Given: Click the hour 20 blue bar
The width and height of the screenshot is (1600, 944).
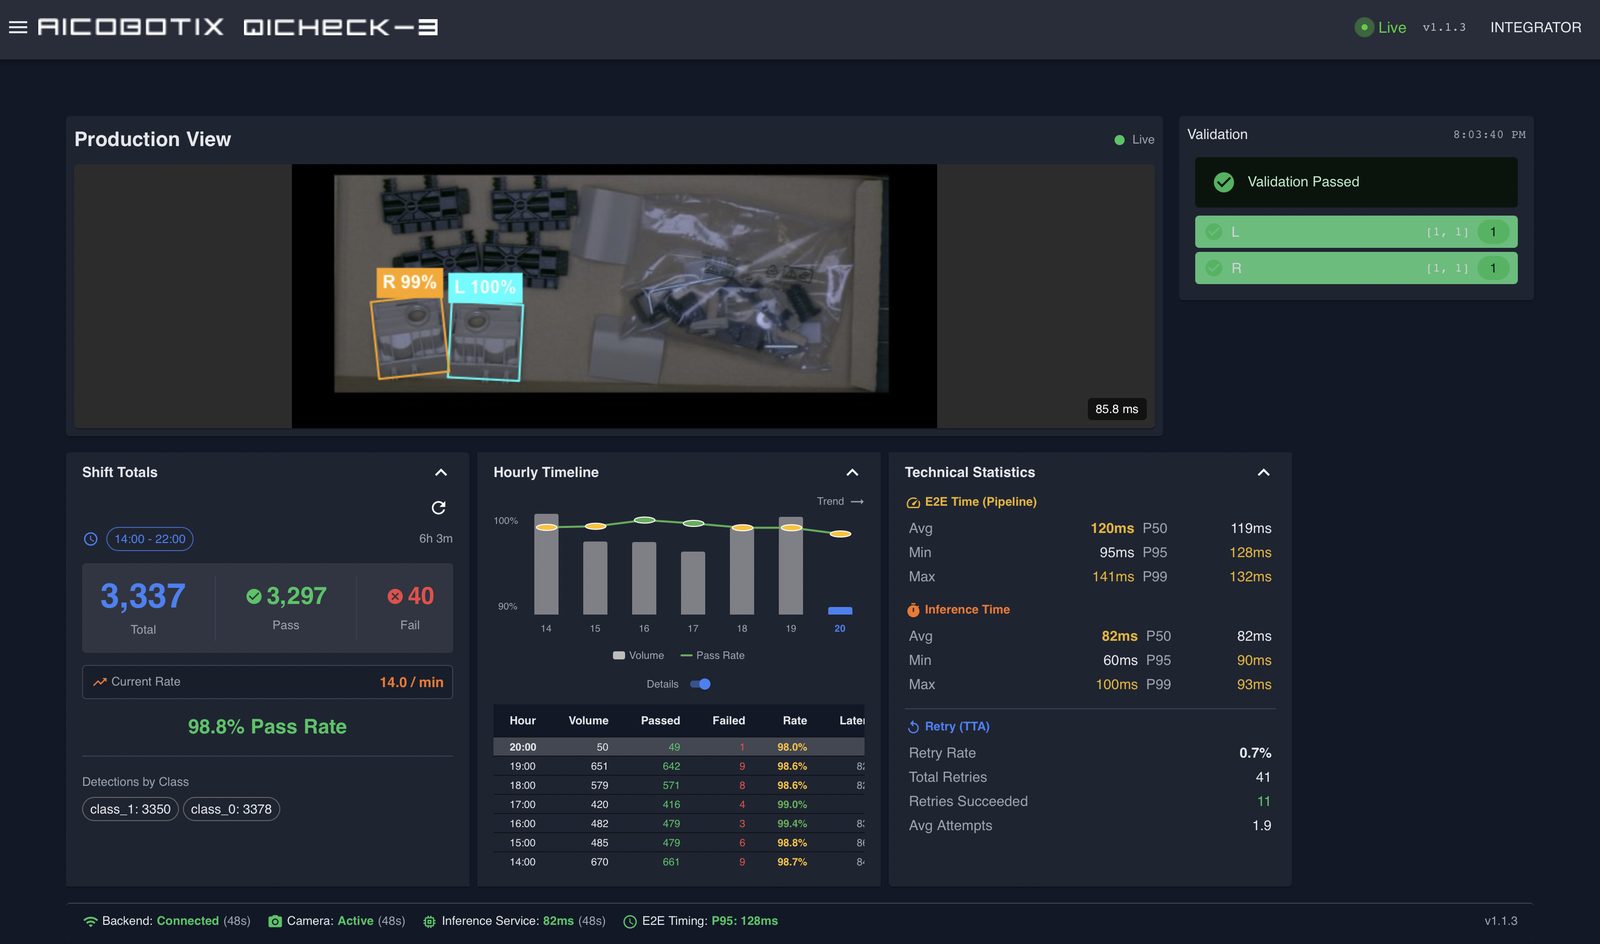Looking at the screenshot, I should [x=840, y=610].
